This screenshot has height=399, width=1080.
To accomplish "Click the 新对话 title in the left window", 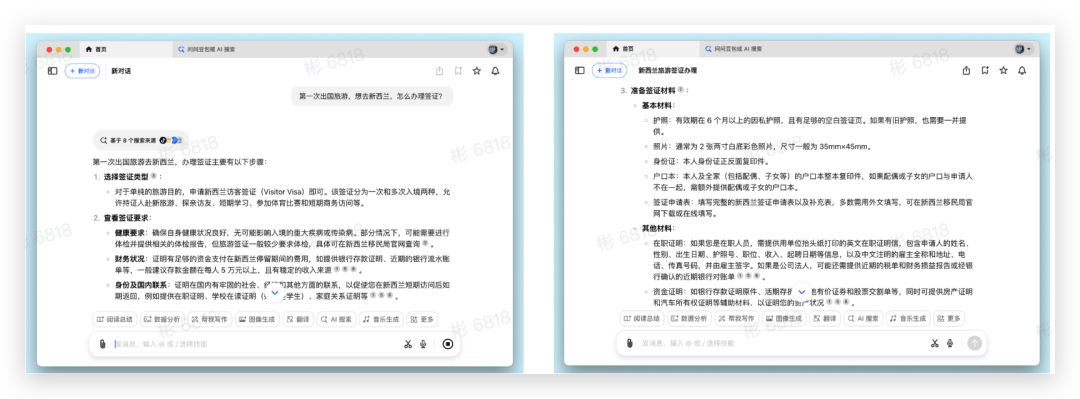I will (x=121, y=71).
